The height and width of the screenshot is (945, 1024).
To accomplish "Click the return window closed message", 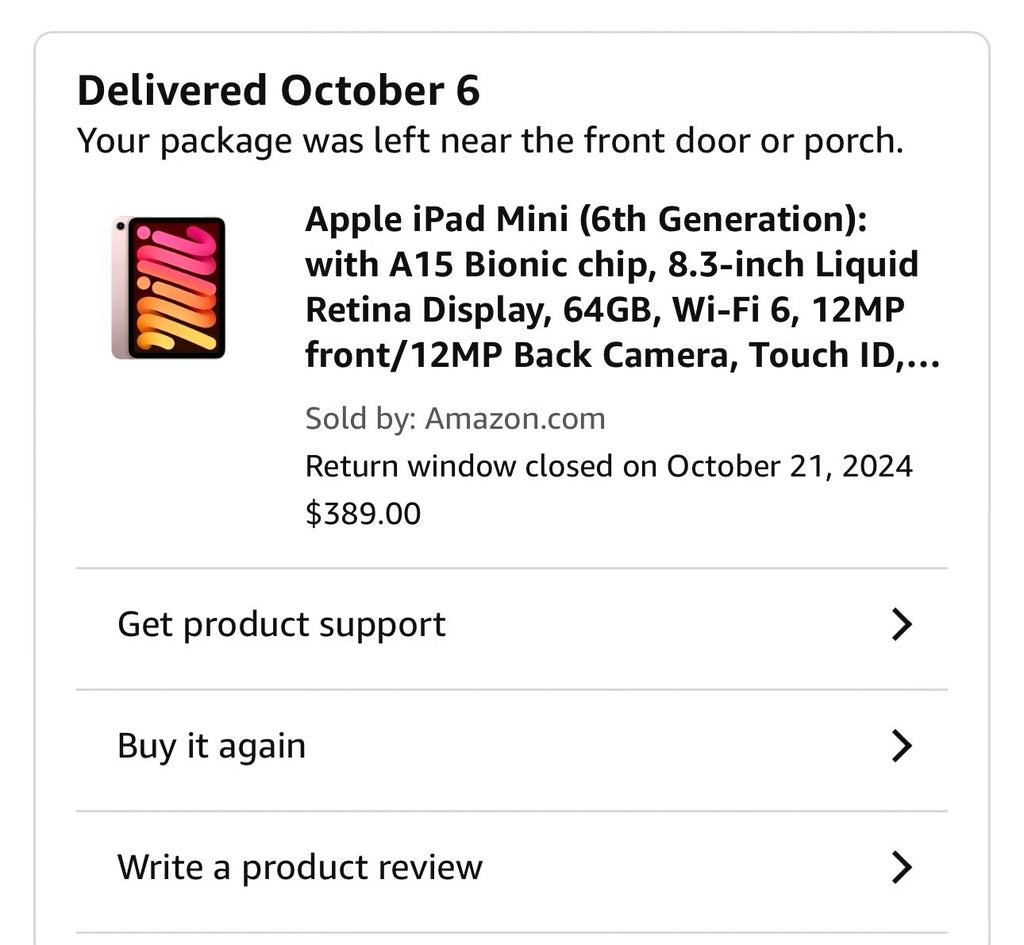I will tap(609, 466).
